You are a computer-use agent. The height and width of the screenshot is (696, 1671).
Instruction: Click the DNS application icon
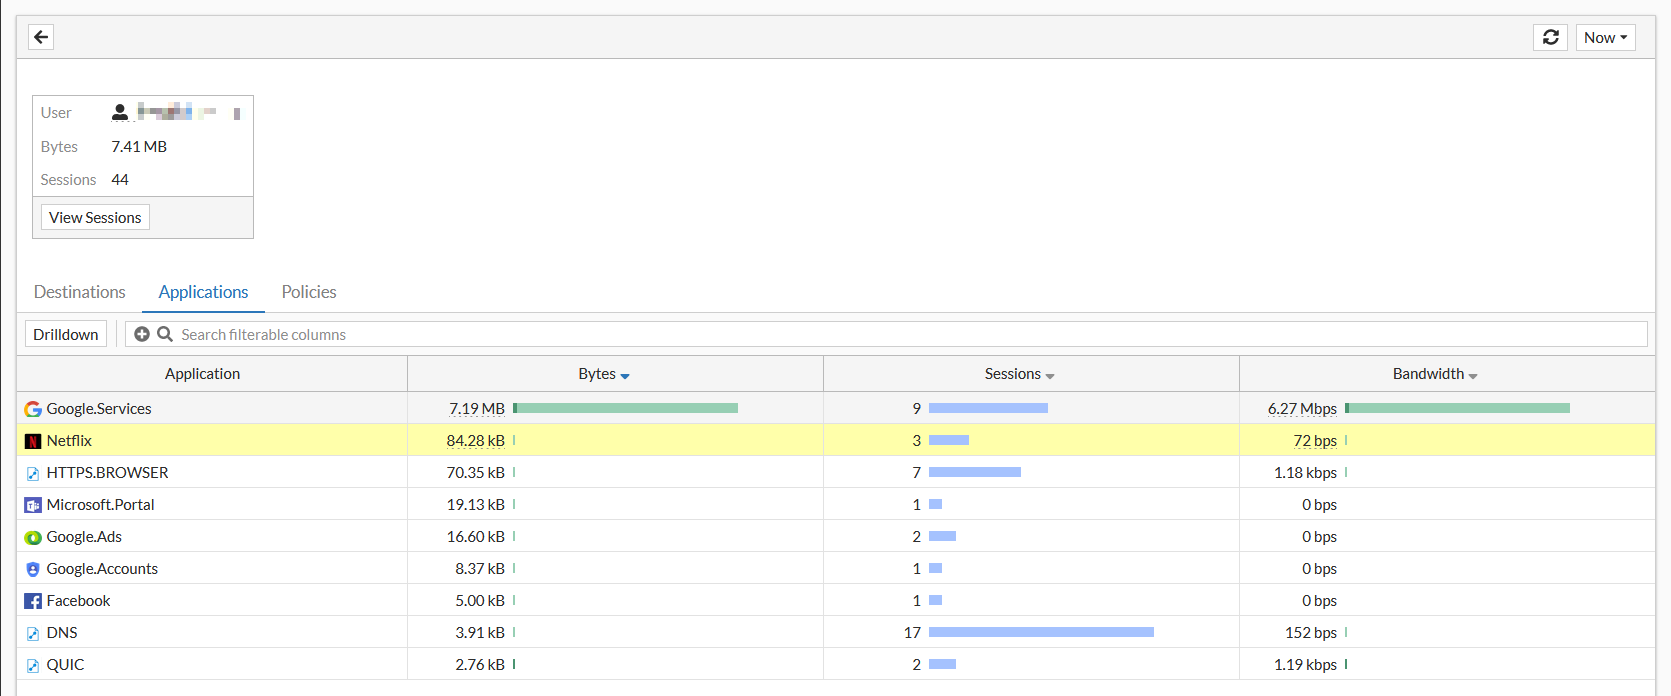[x=33, y=633]
